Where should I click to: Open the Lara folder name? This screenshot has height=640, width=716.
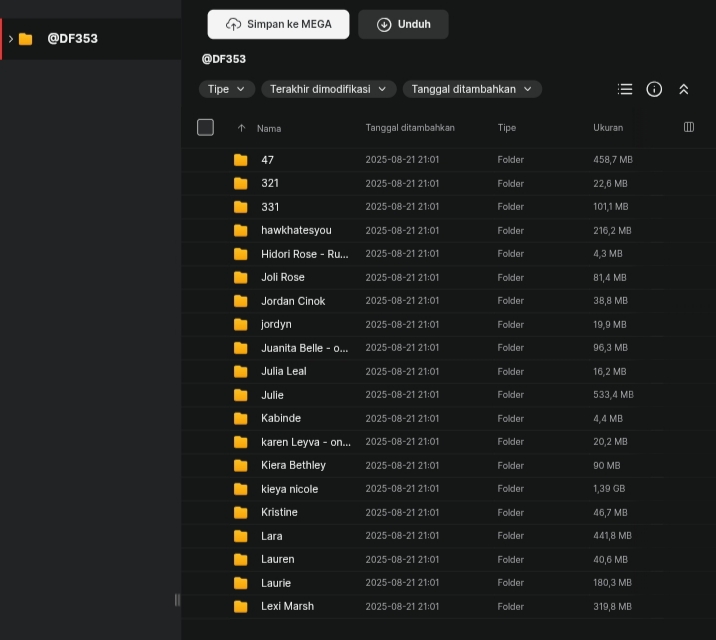[272, 536]
